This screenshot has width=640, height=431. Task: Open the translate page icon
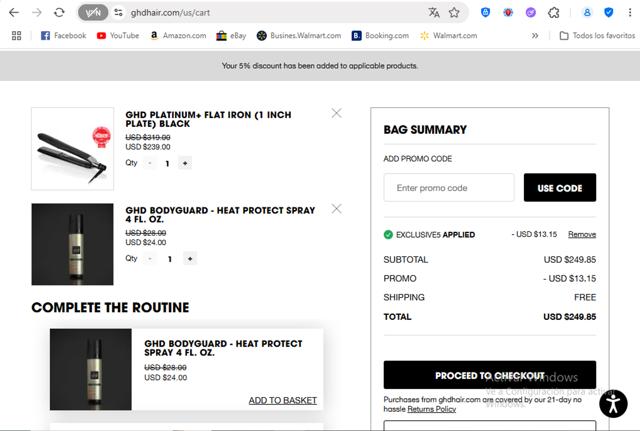coord(433,13)
